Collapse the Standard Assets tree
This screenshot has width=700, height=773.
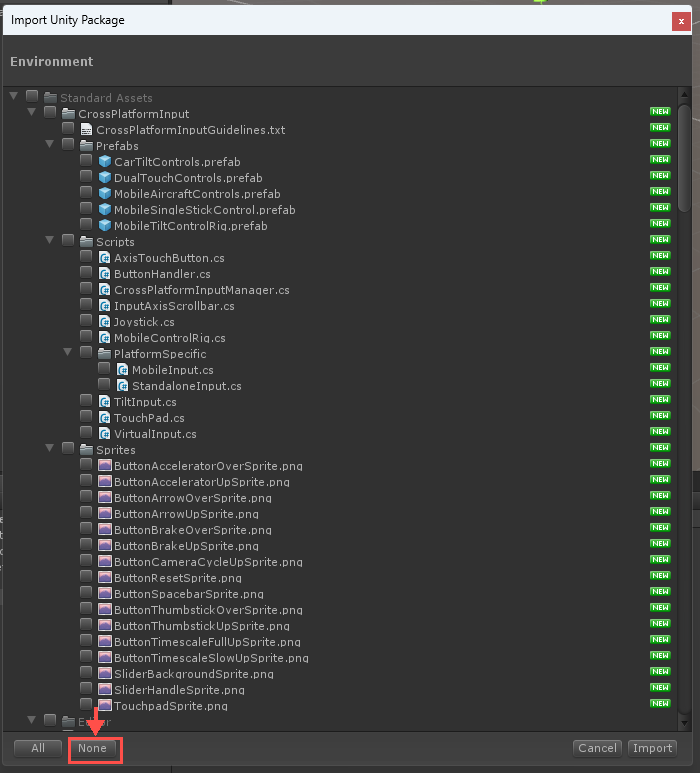tap(14, 96)
